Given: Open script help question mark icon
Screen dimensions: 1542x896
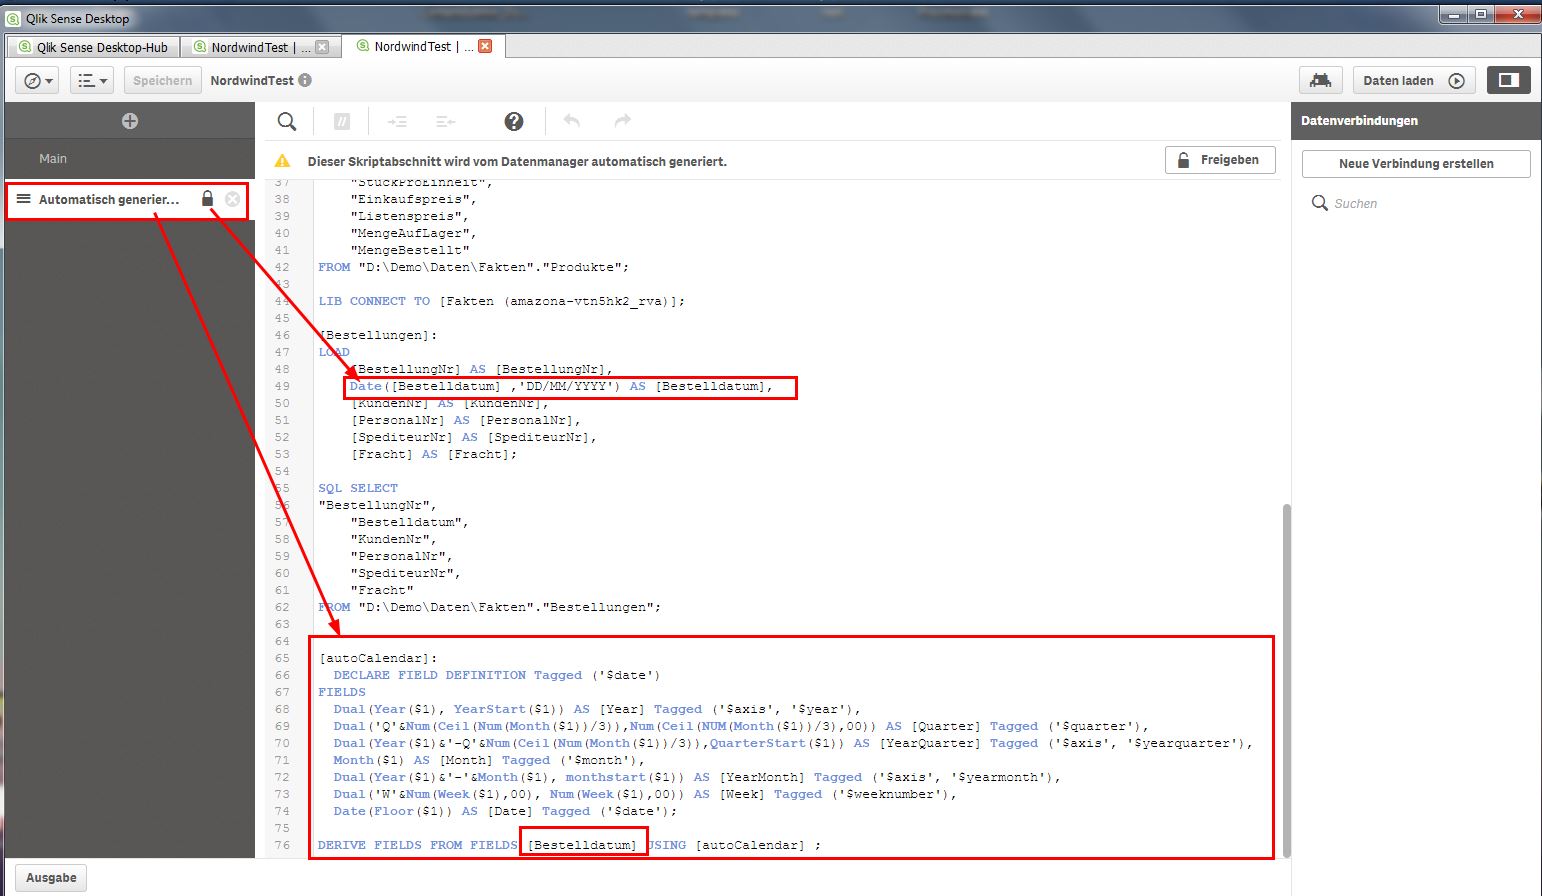Looking at the screenshot, I should (x=514, y=121).
